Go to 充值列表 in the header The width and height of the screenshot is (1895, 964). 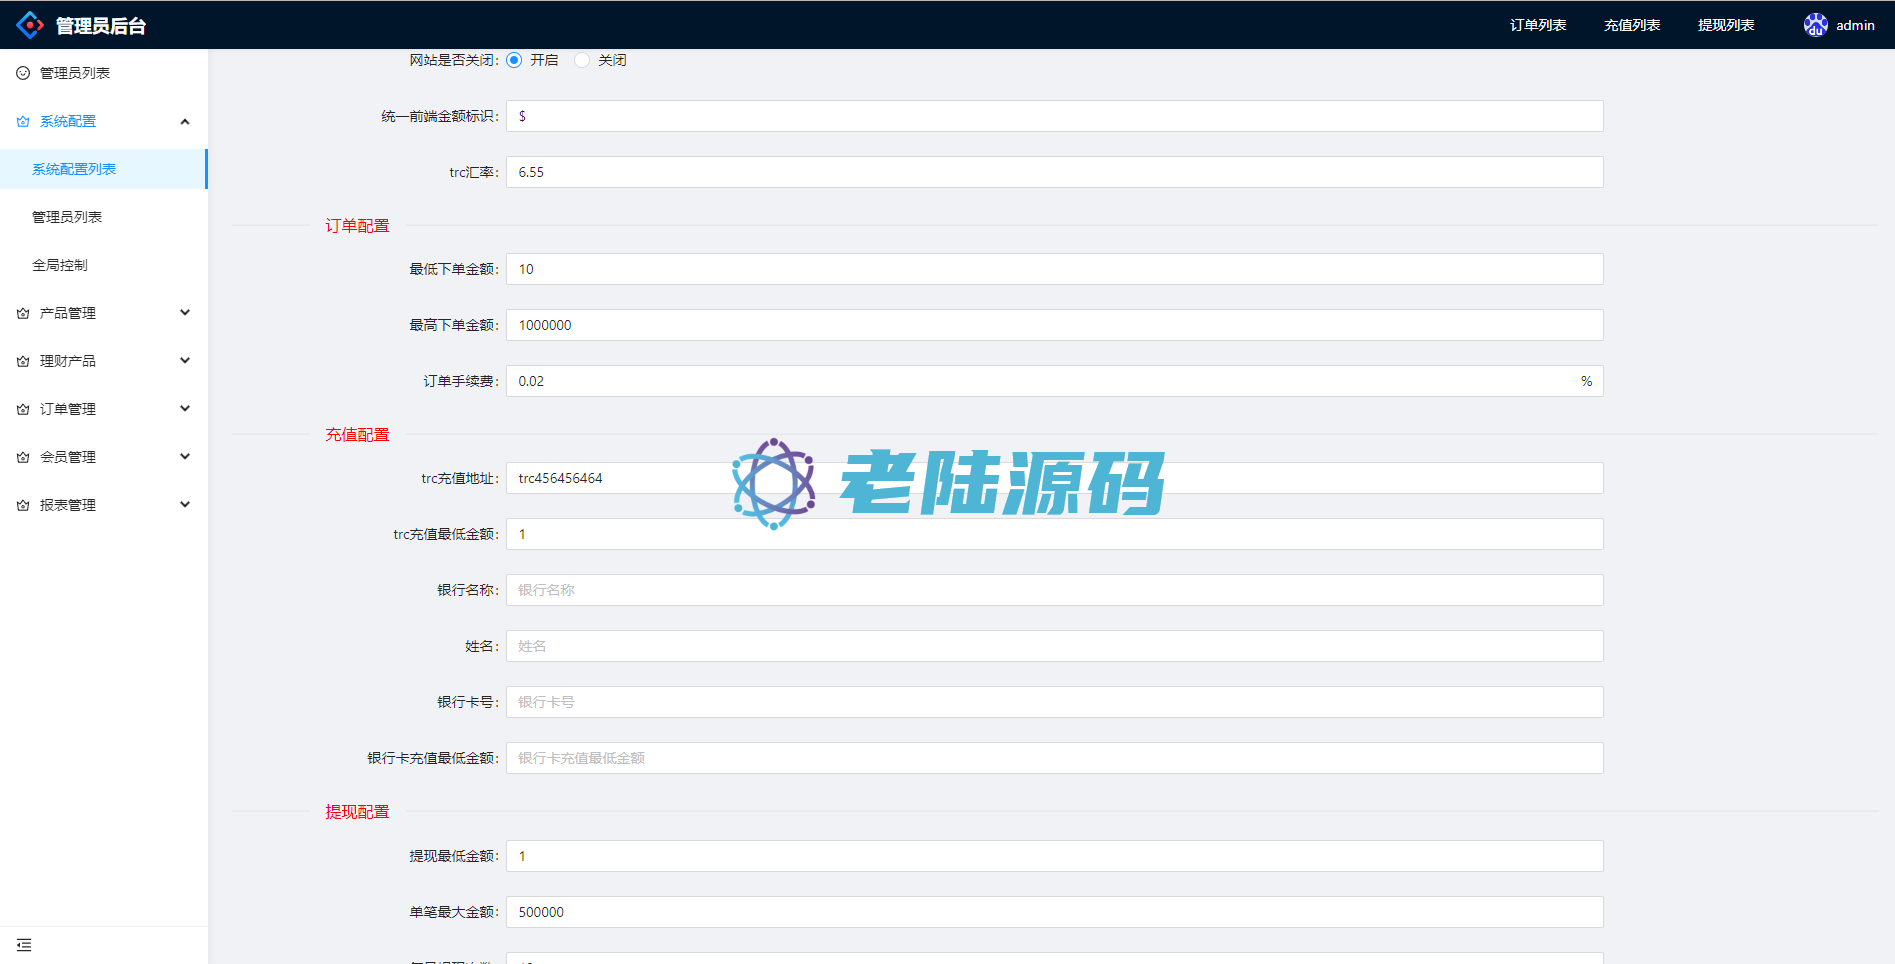[1631, 25]
